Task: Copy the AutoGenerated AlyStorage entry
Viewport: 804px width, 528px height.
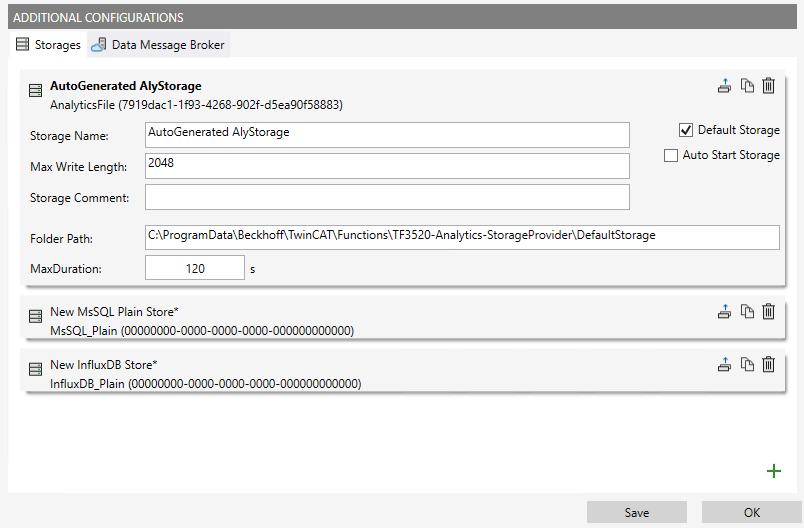Action: [x=747, y=86]
